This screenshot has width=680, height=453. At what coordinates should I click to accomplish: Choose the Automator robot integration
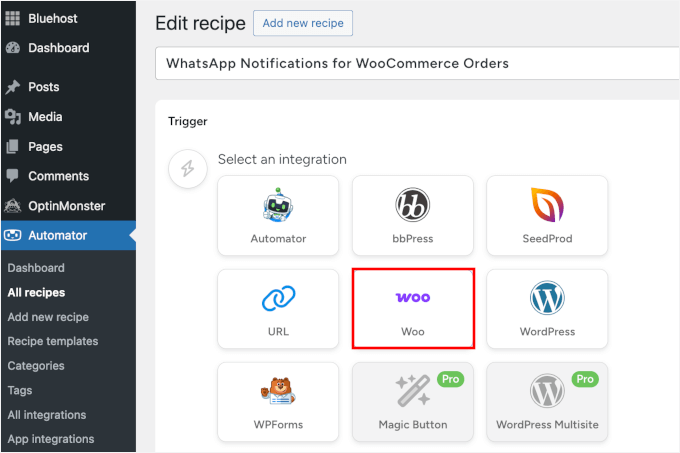(x=278, y=215)
